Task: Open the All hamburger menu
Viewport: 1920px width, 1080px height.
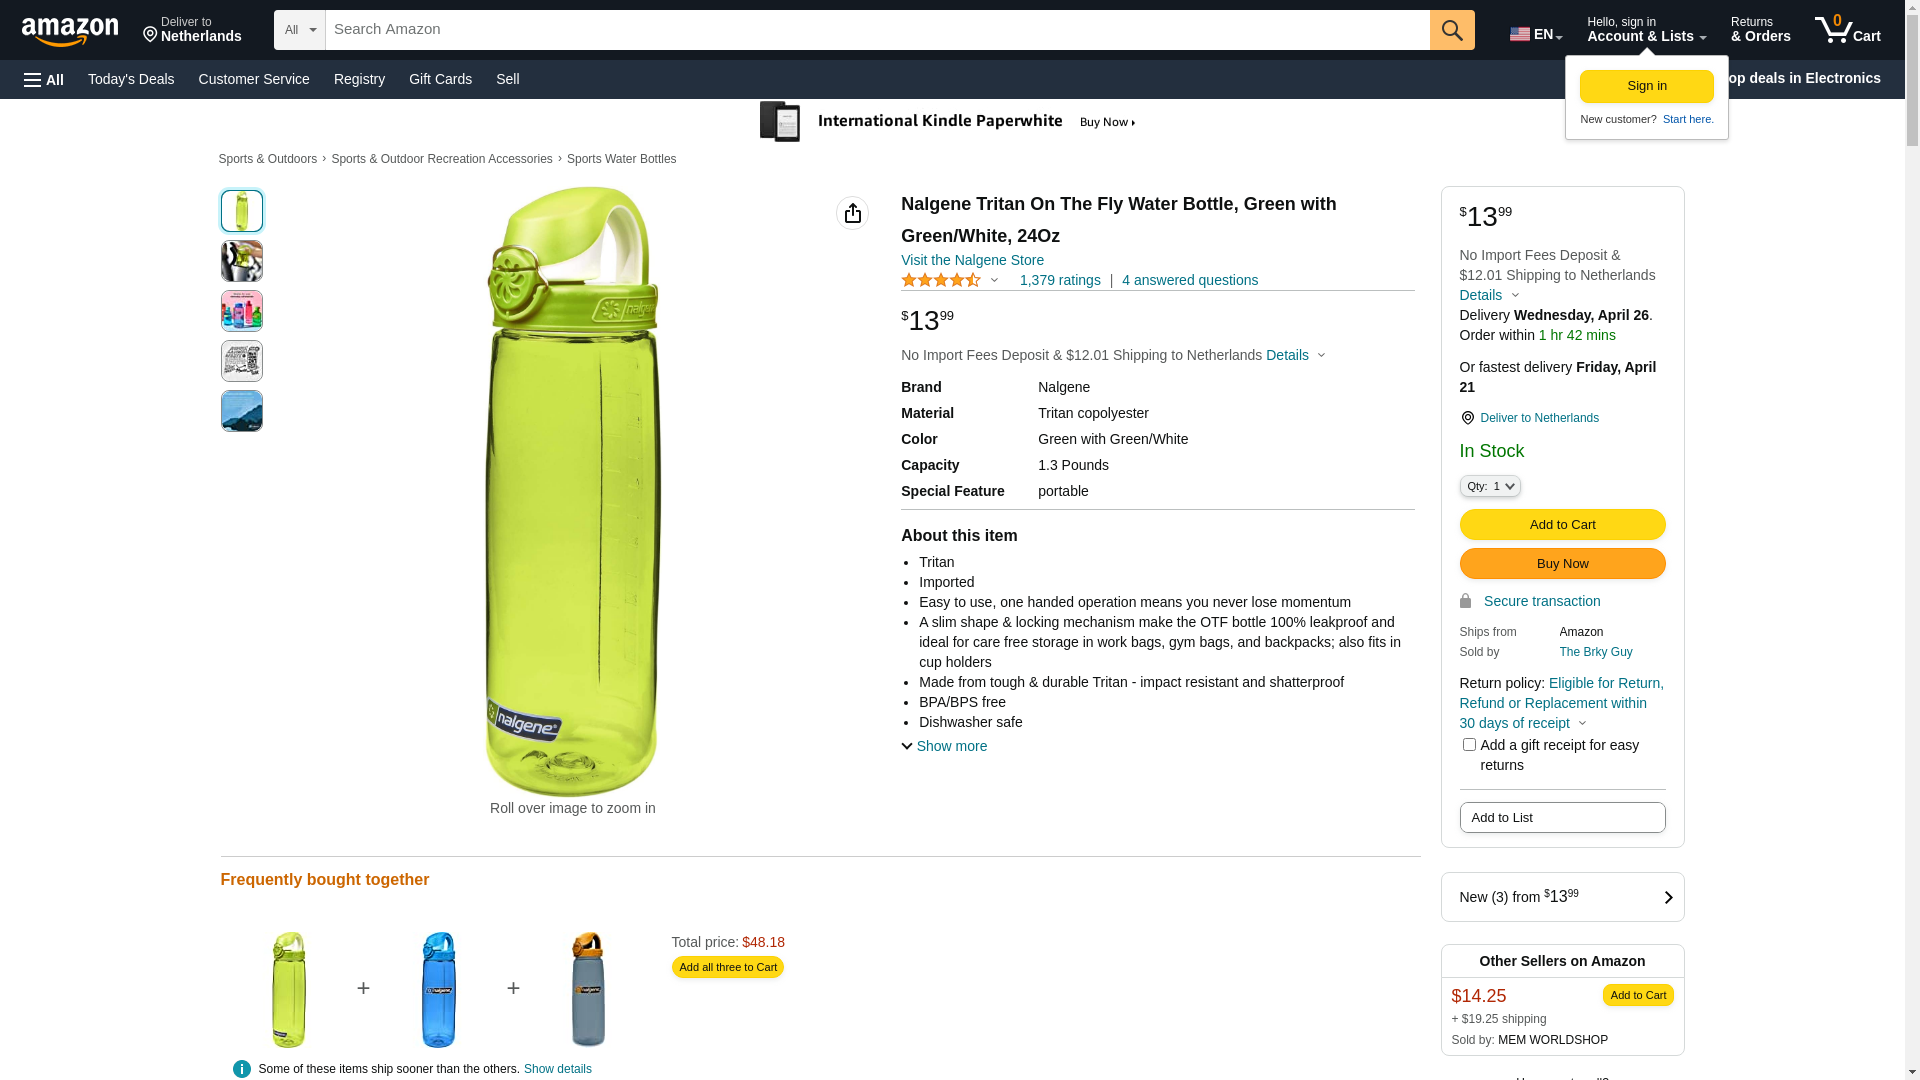Action: pos(44,80)
